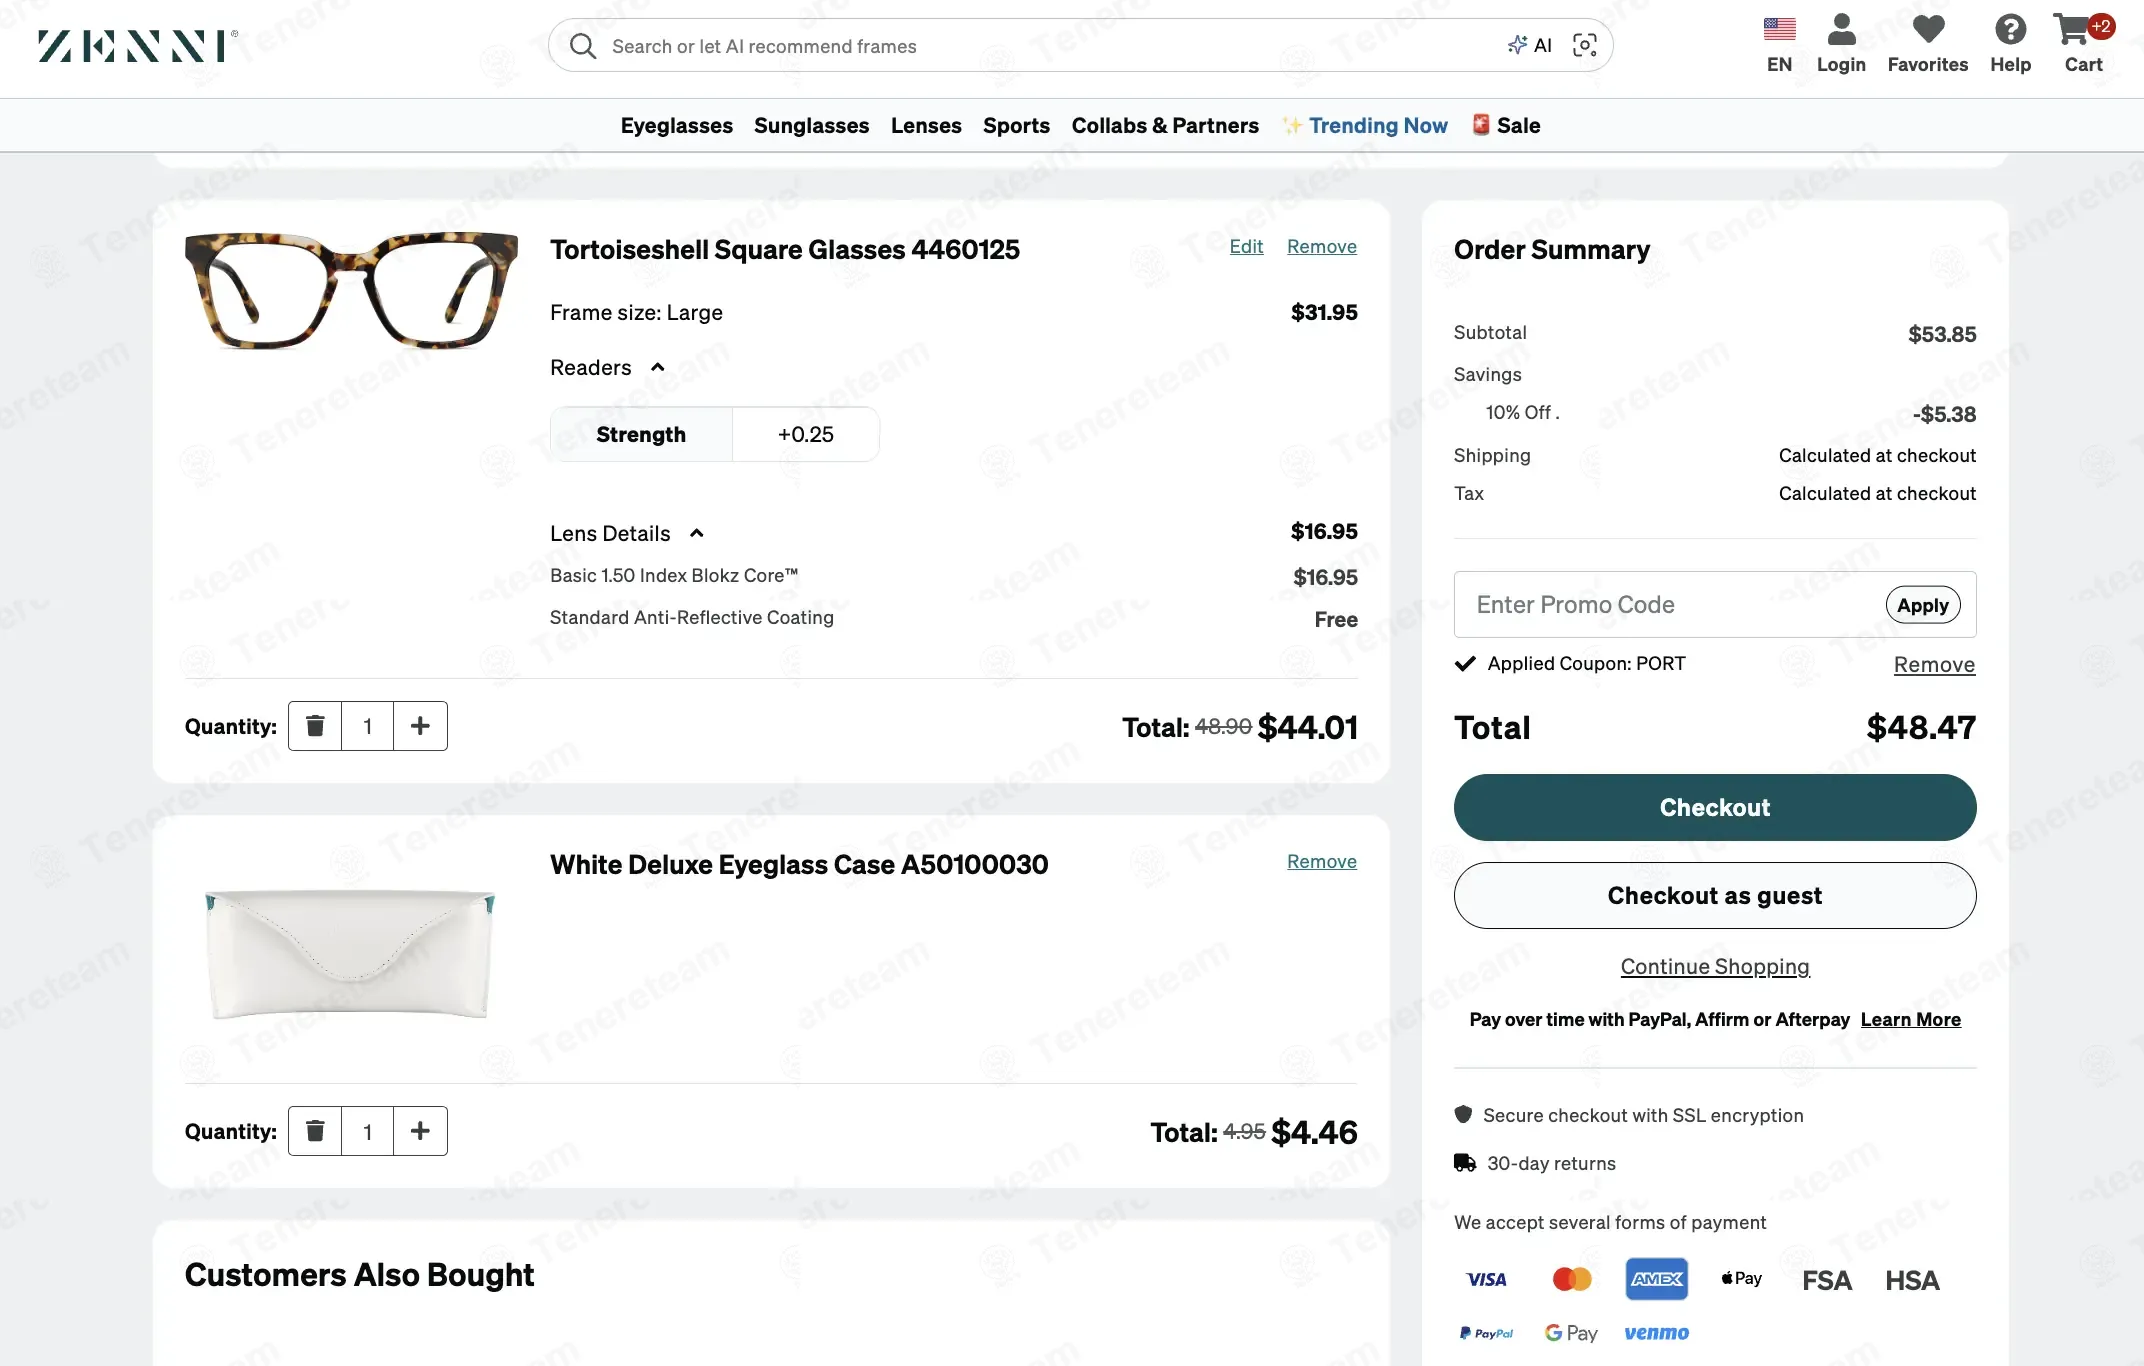Screen dimensions: 2144x1366
Task: Click the White Deluxe Eyeglass Case title
Action: 799,865
